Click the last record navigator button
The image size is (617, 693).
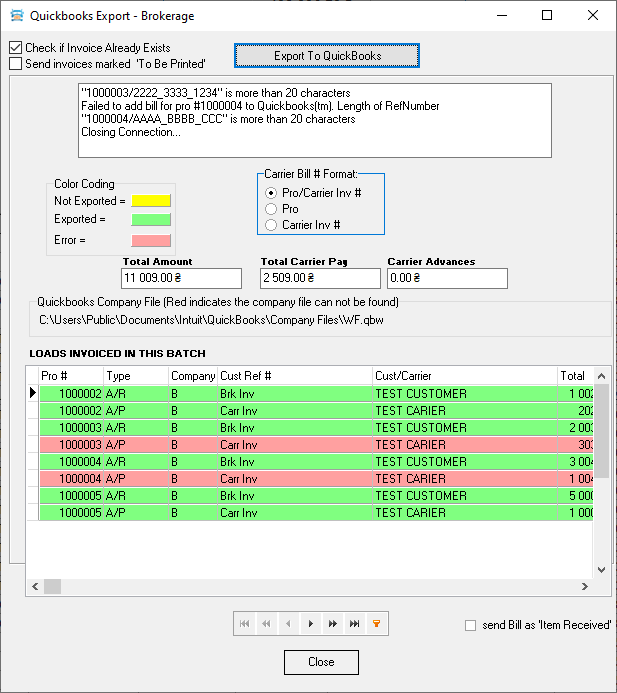point(354,624)
